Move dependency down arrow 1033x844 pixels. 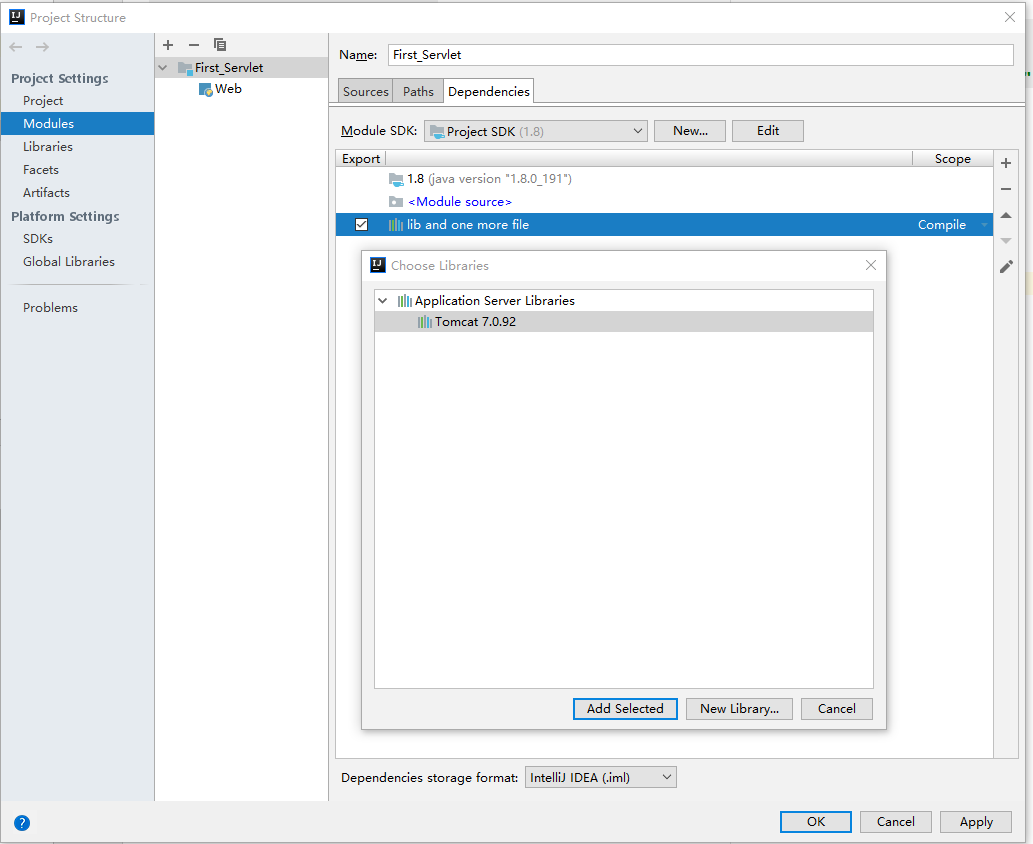point(1006,241)
